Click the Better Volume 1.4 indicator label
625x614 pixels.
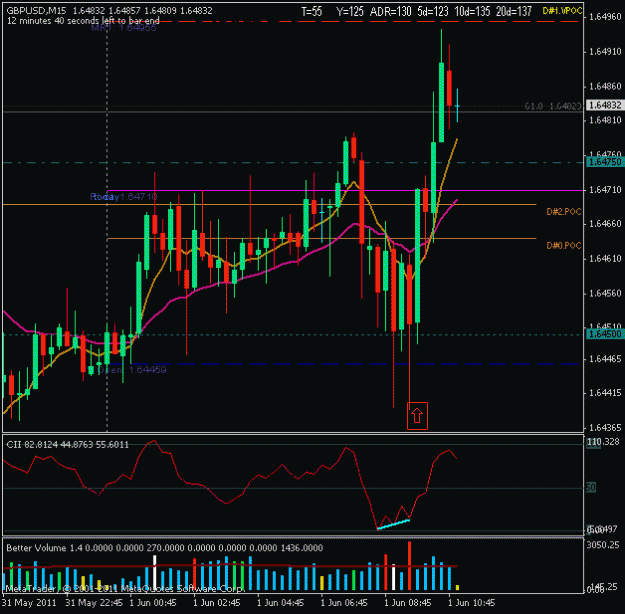coord(164,548)
